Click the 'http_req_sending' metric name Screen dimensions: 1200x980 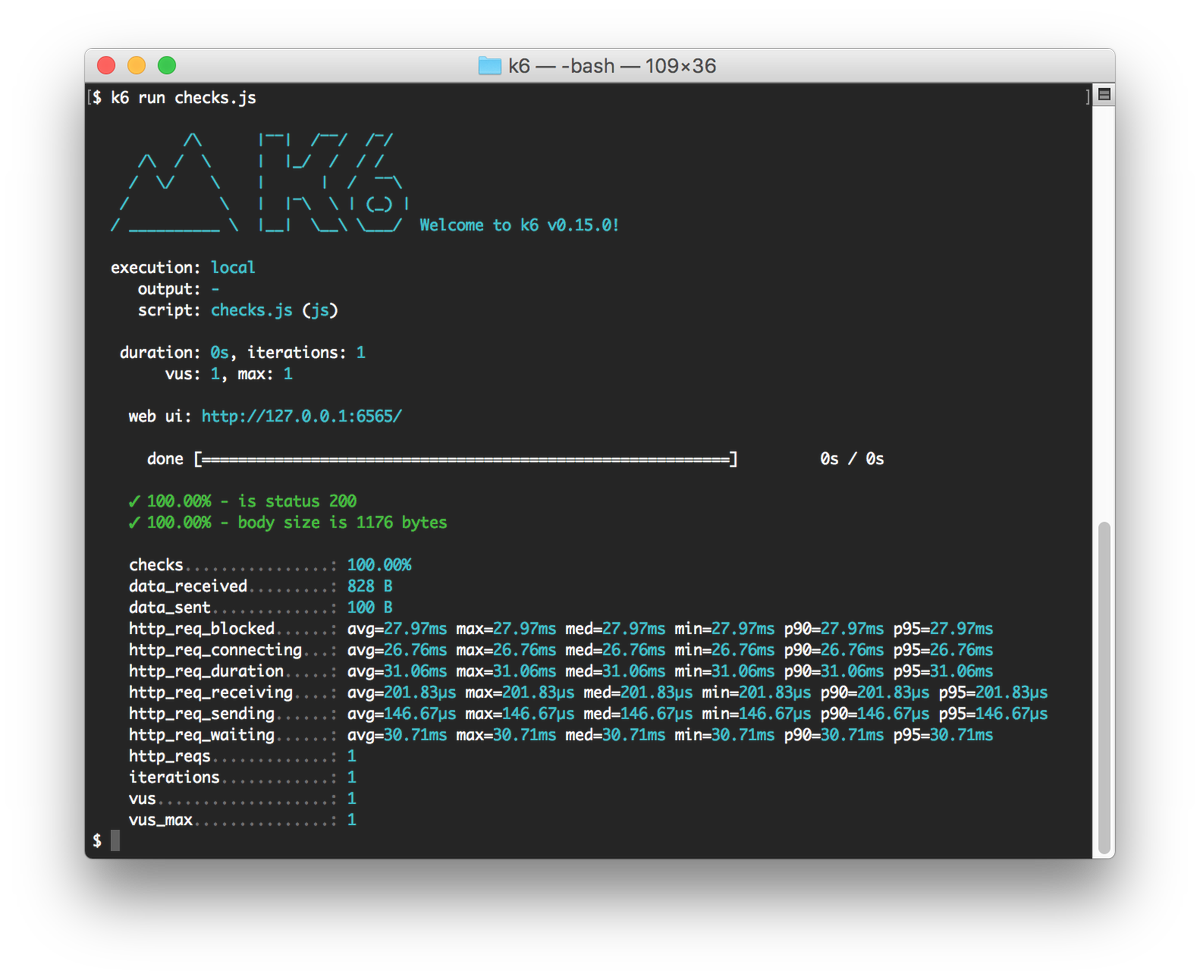201,713
